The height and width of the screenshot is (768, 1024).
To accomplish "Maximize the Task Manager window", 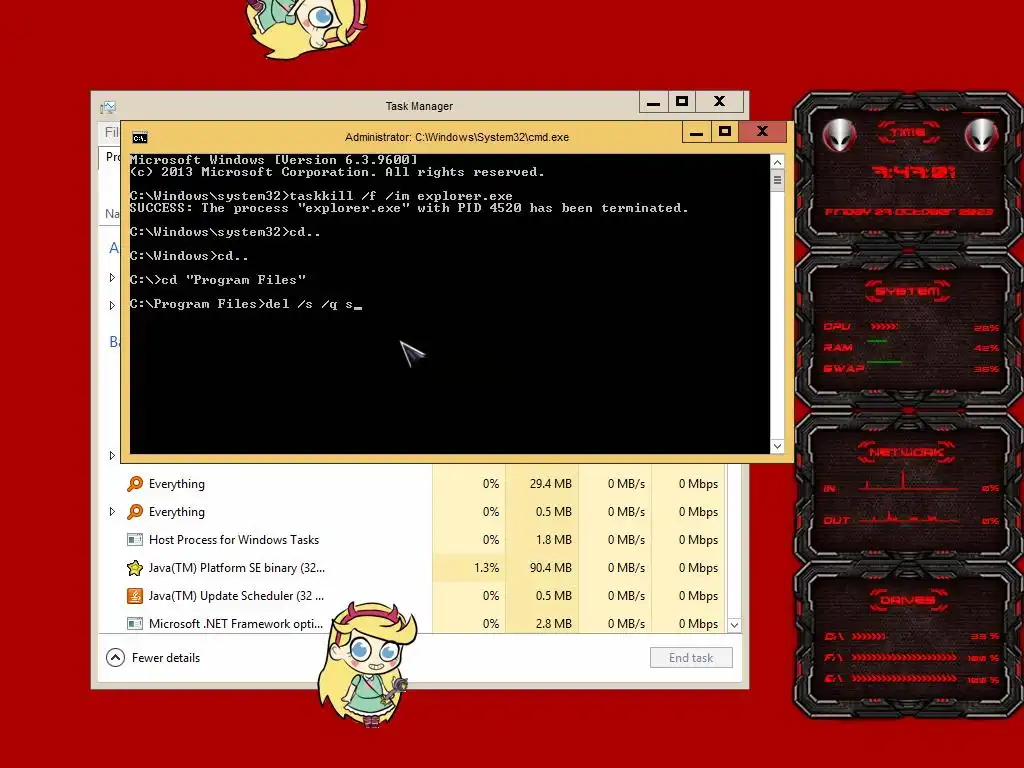I will (x=682, y=102).
